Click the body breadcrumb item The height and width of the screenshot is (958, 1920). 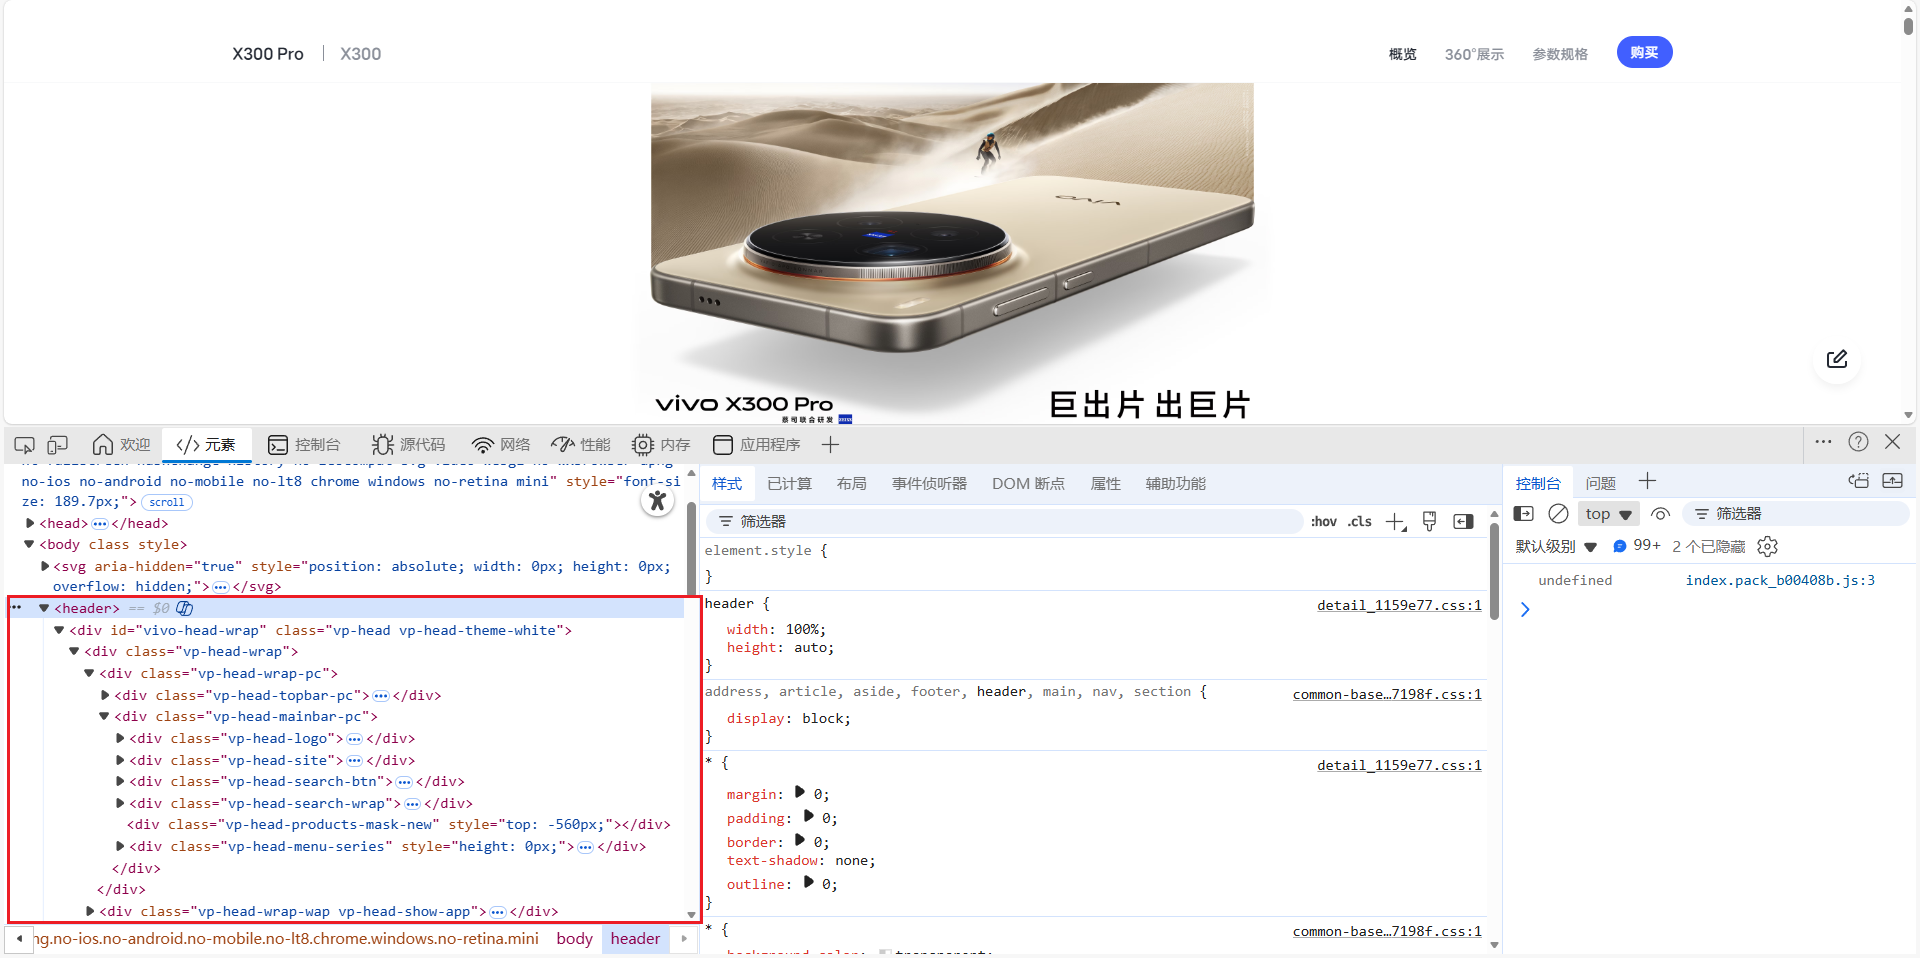coord(575,939)
